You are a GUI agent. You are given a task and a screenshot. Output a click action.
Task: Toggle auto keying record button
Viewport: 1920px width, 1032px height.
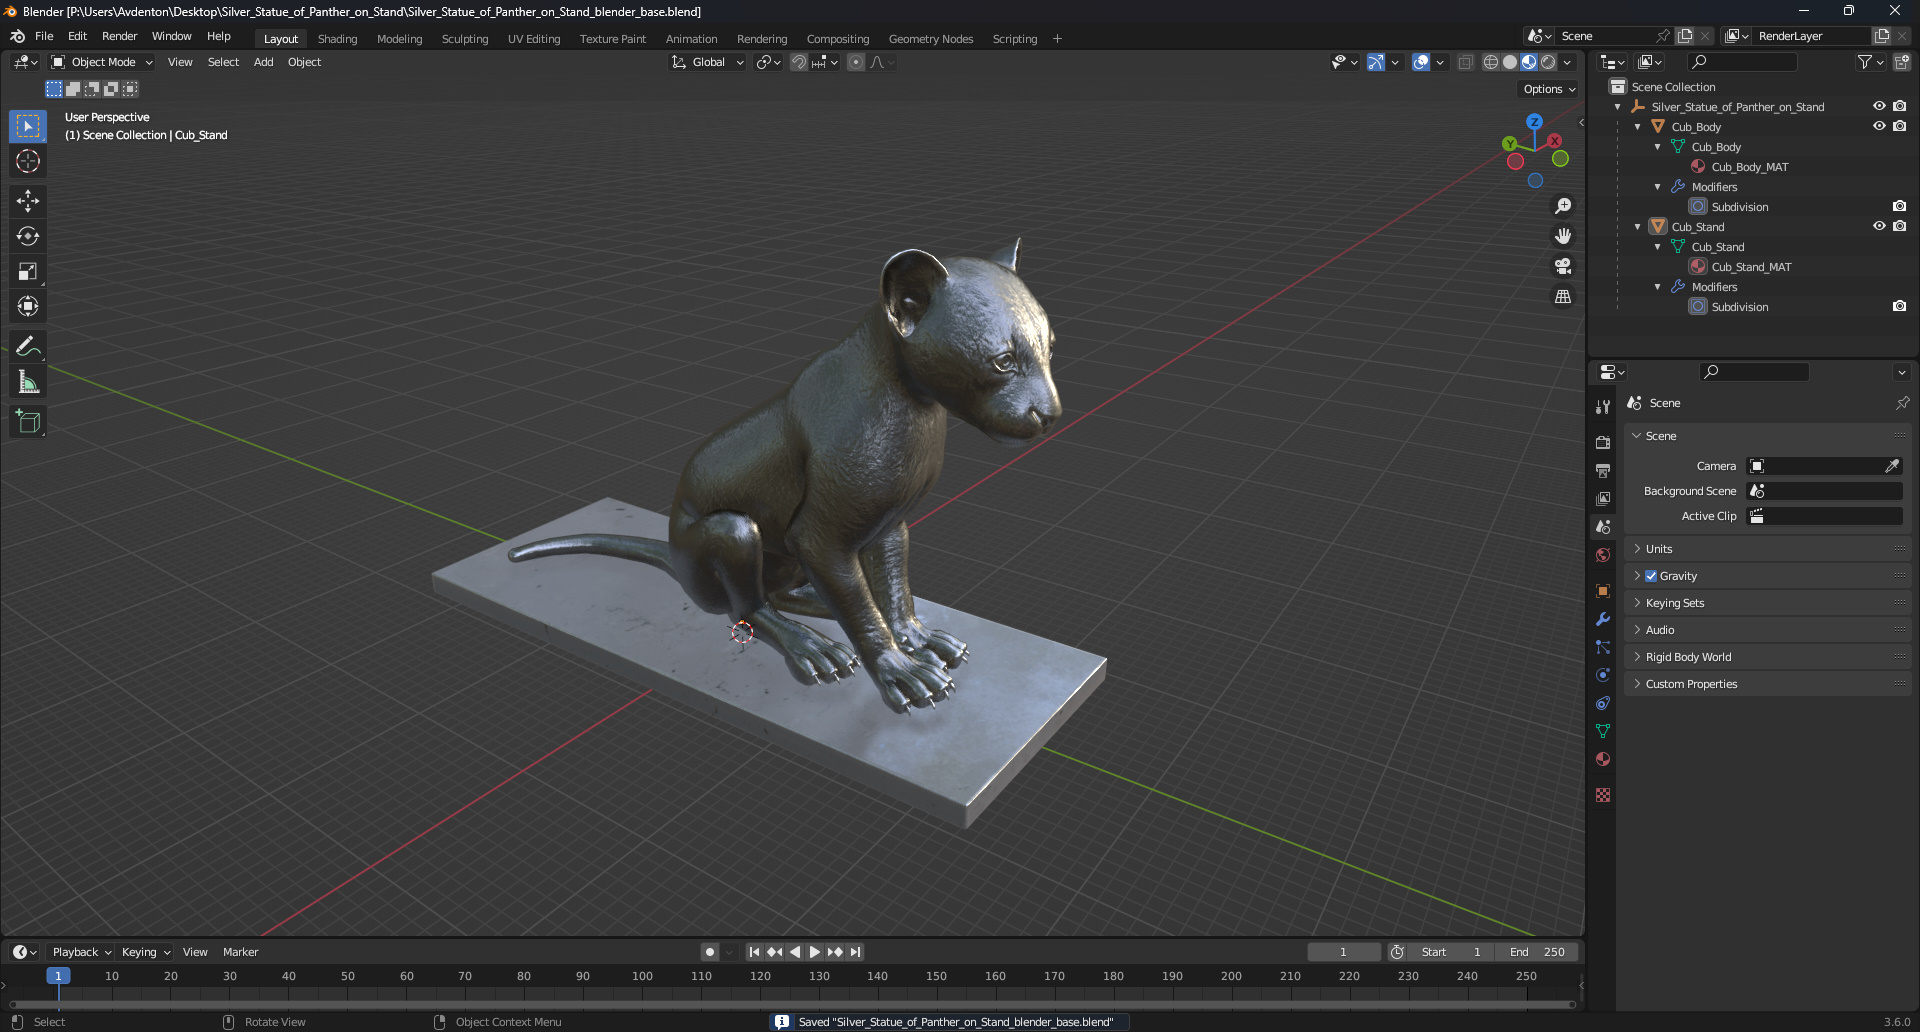pos(710,952)
